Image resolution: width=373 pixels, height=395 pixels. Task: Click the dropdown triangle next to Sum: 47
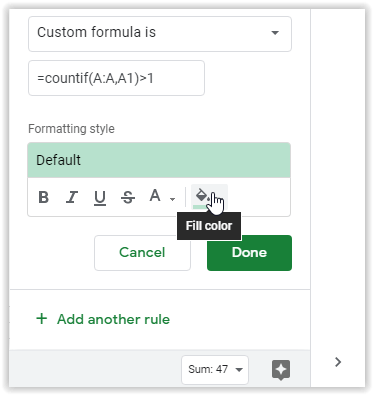click(239, 370)
